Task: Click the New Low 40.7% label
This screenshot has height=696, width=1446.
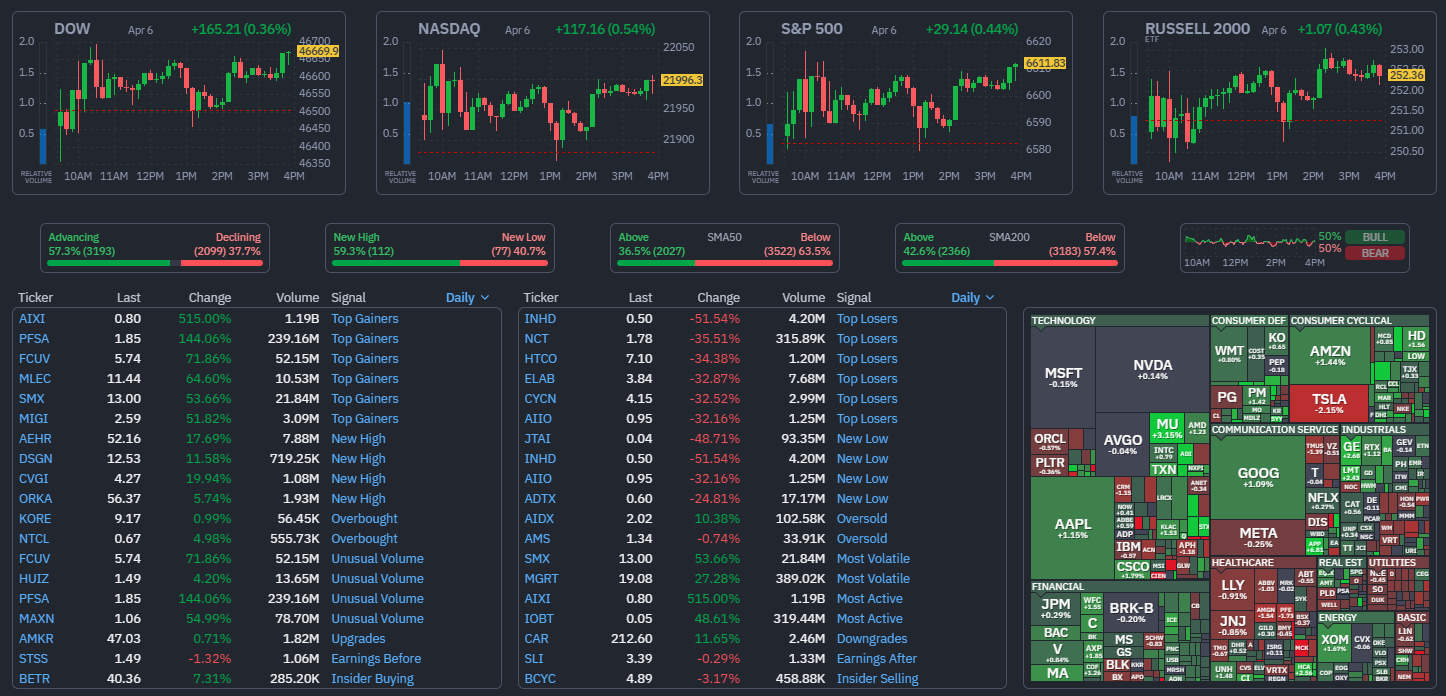Action: 519,244
